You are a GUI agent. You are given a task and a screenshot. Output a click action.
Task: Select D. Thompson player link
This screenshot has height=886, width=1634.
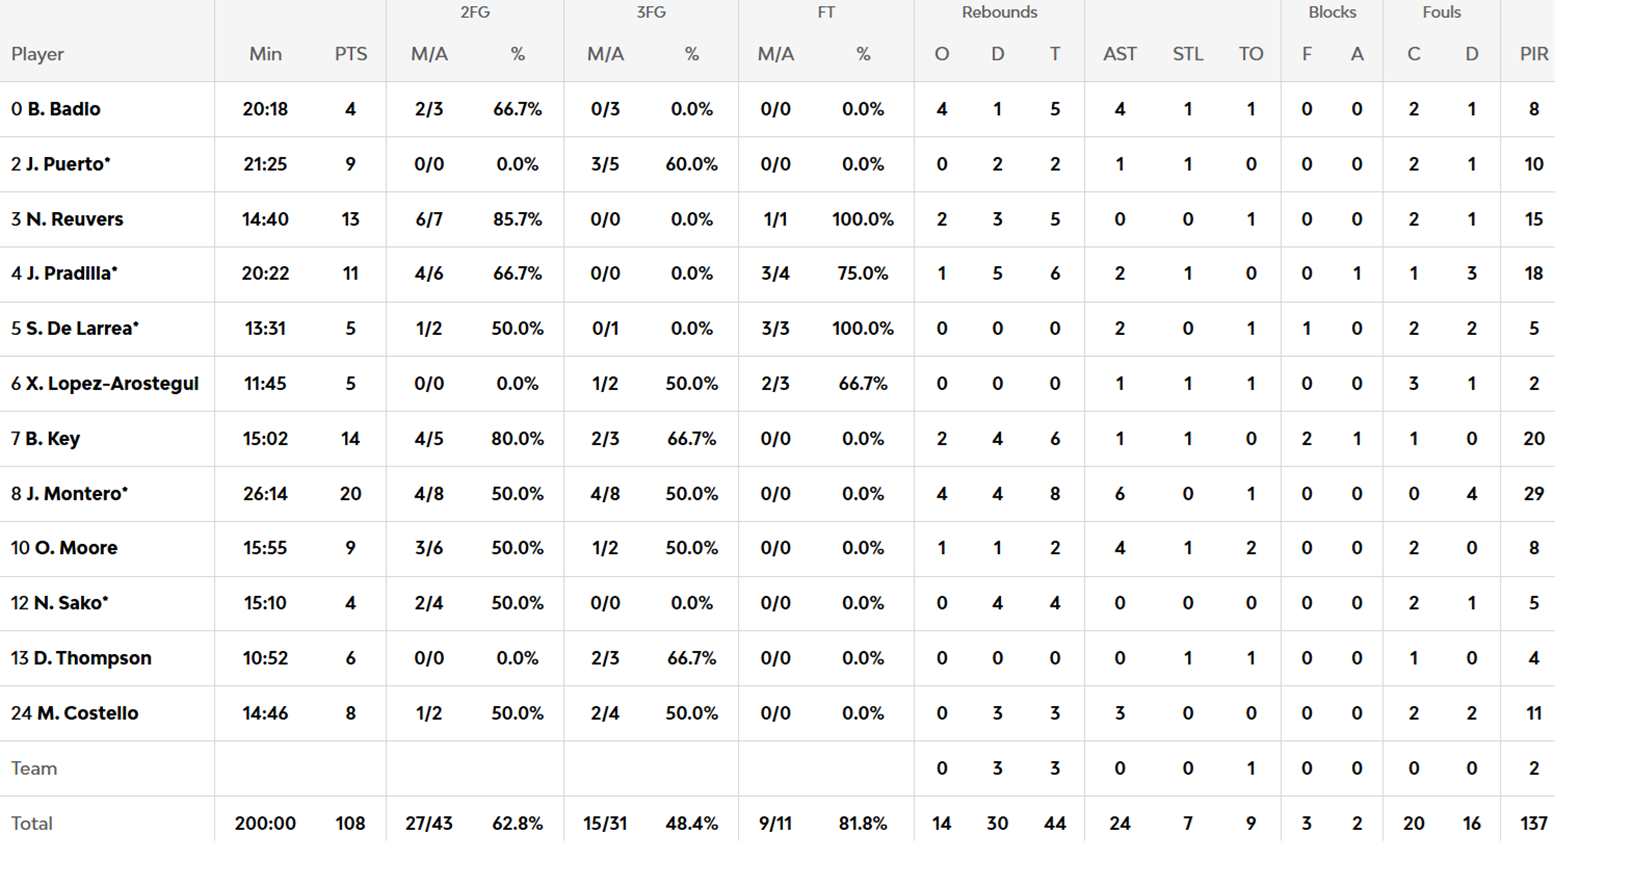click(x=92, y=658)
